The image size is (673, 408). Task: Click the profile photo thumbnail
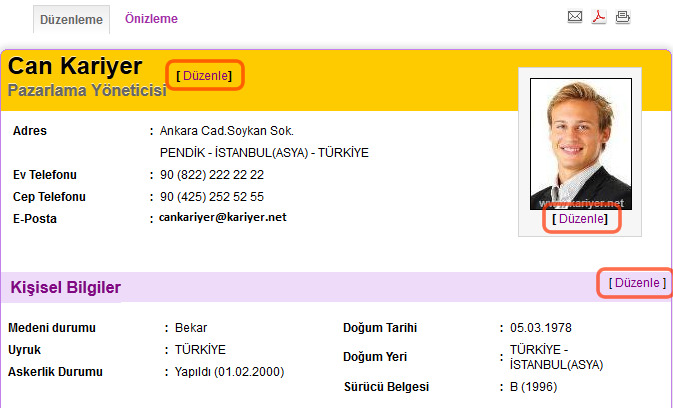tap(581, 144)
